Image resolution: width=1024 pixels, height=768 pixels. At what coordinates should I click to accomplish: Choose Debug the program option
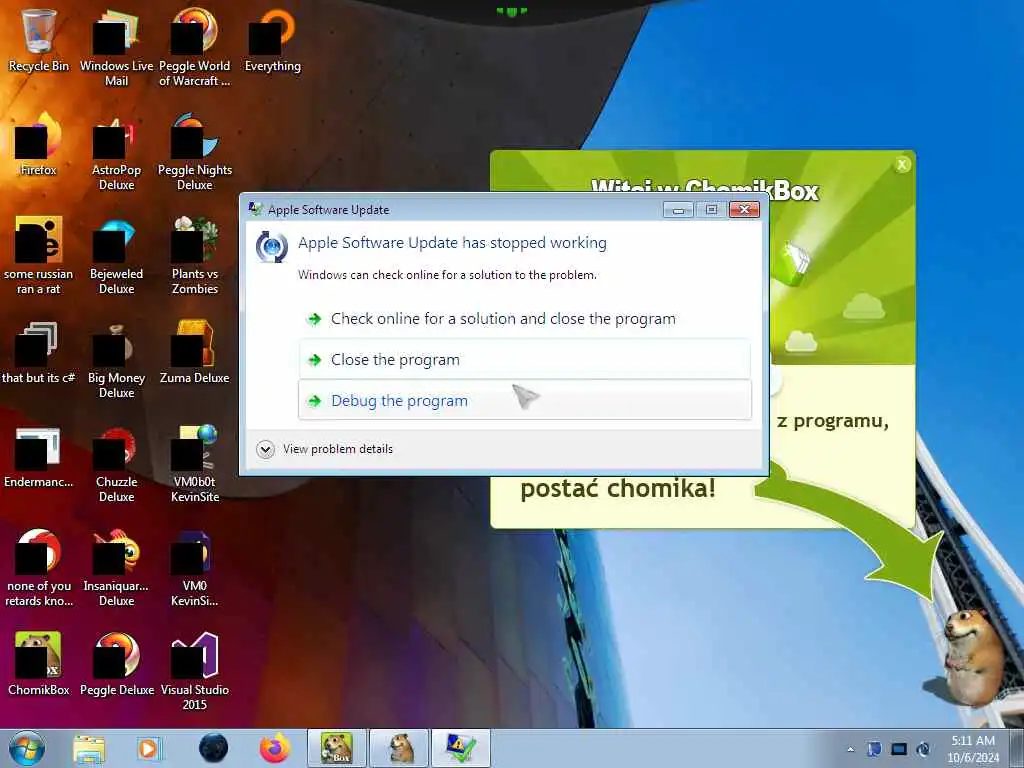pyautogui.click(x=524, y=400)
